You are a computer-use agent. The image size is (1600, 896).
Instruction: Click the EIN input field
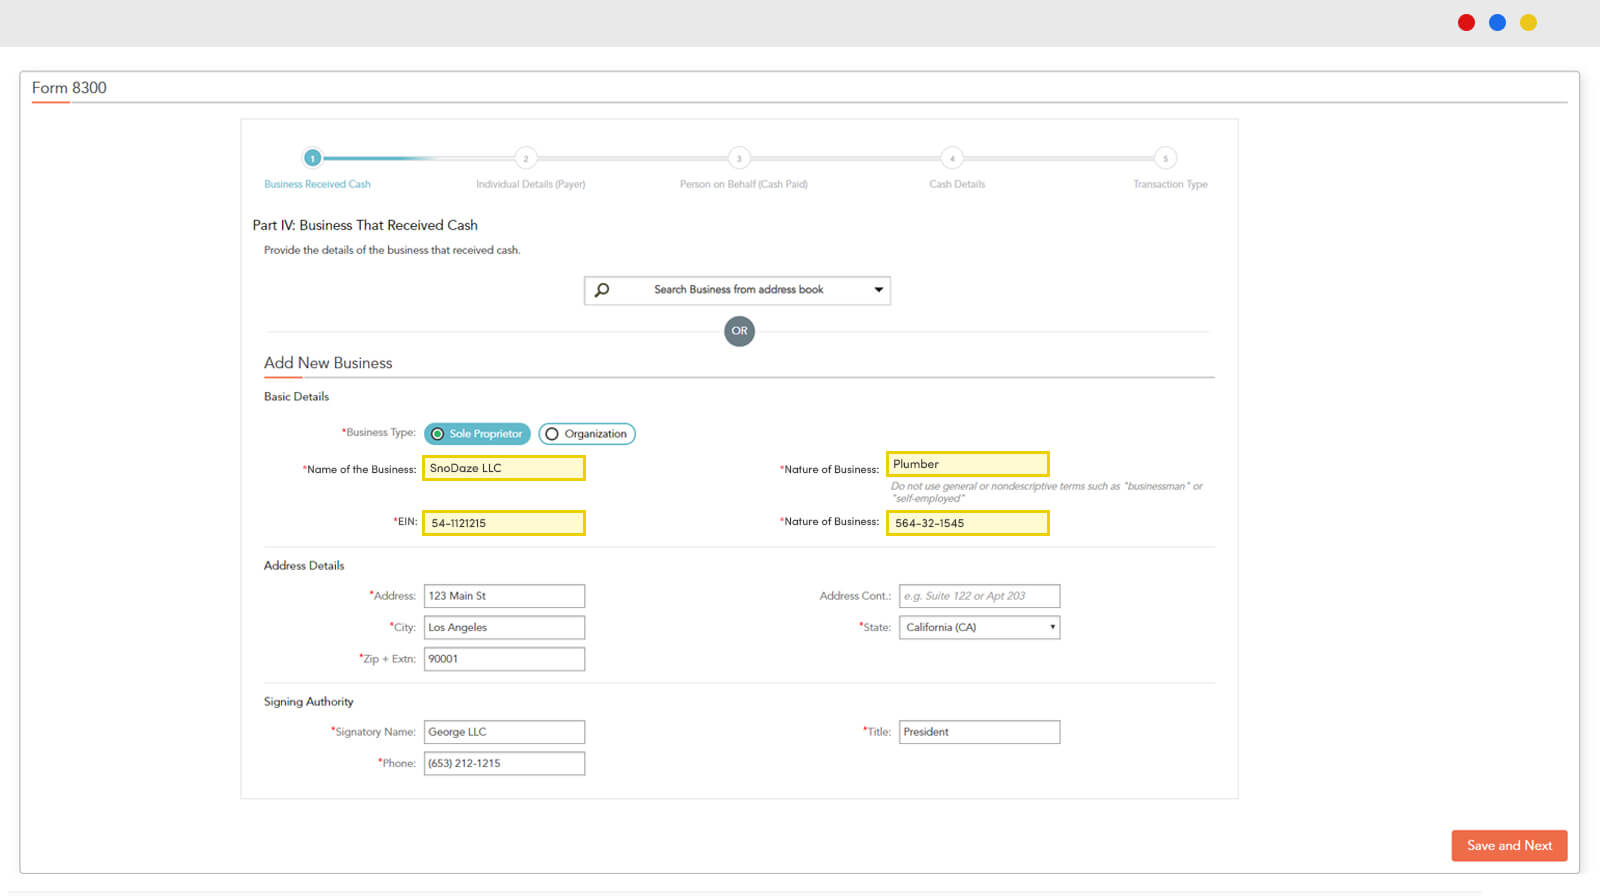click(x=504, y=523)
